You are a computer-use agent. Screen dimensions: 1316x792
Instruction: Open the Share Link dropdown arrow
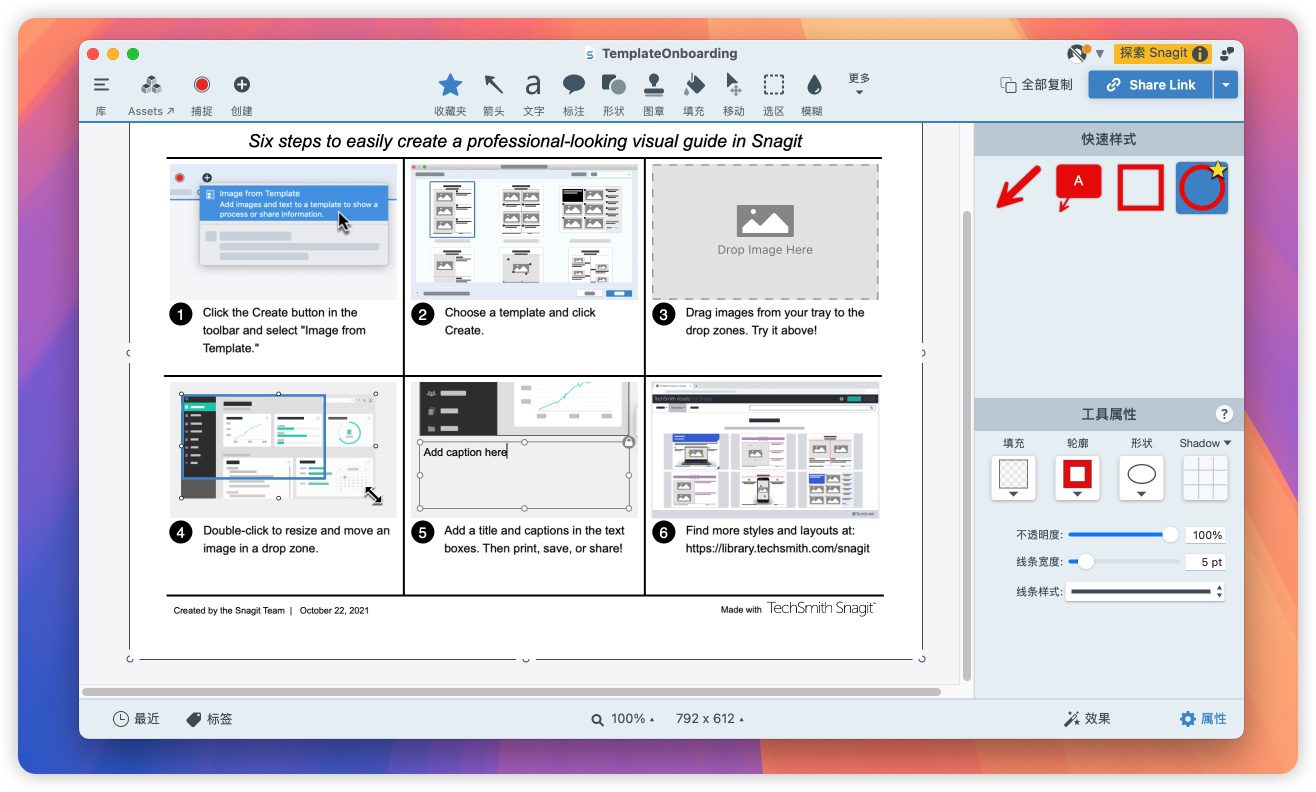tap(1226, 85)
